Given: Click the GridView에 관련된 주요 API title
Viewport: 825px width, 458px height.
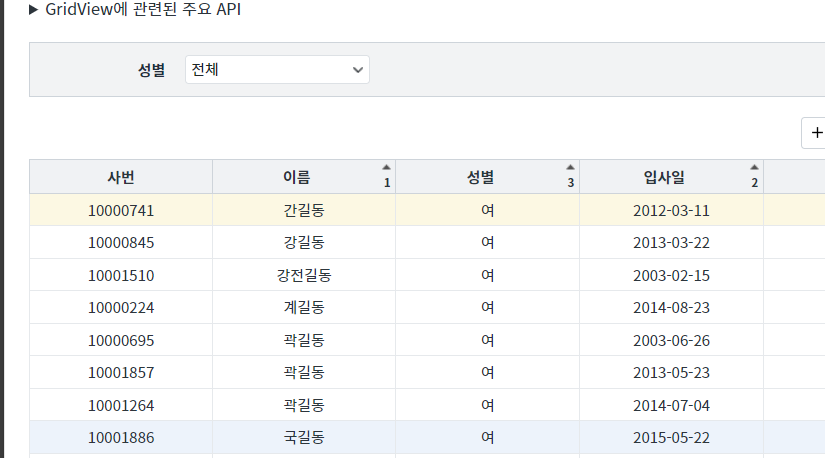Looking at the screenshot, I should 143,9.
